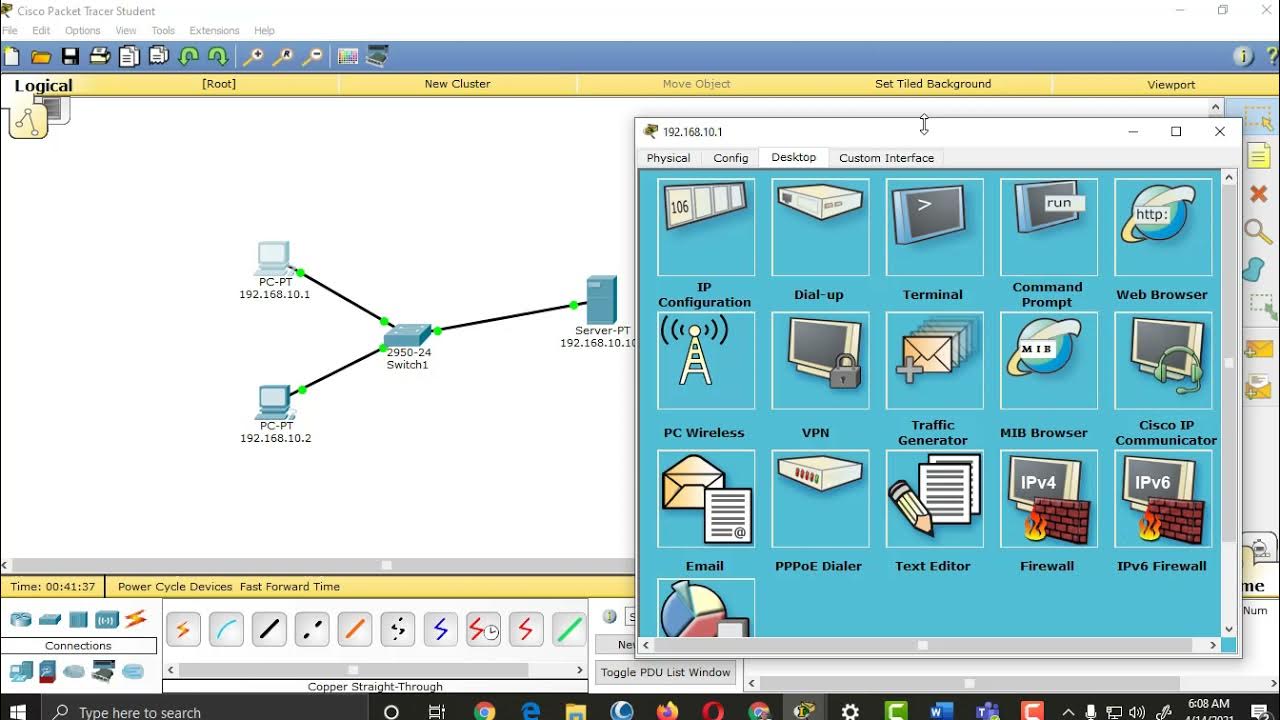Click the New Cluster button
This screenshot has height=720, width=1280.
(457, 84)
